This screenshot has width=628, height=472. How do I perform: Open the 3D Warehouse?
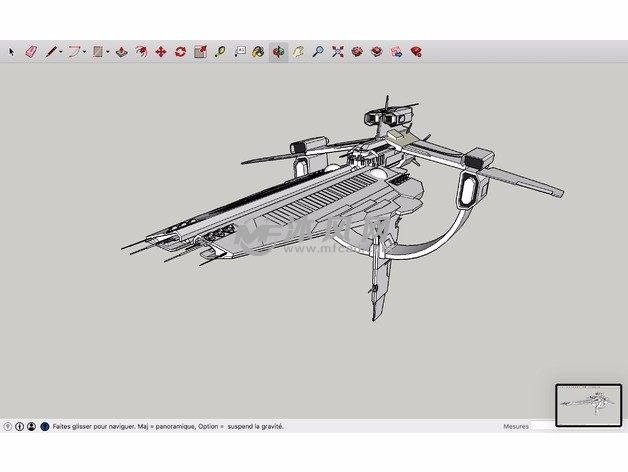pos(356,51)
